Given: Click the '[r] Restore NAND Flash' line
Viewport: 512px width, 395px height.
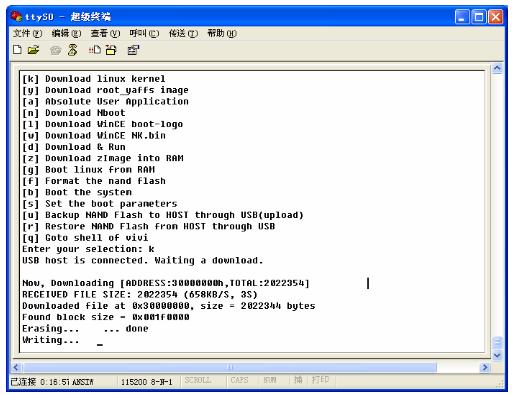Looking at the screenshot, I should point(149,226).
